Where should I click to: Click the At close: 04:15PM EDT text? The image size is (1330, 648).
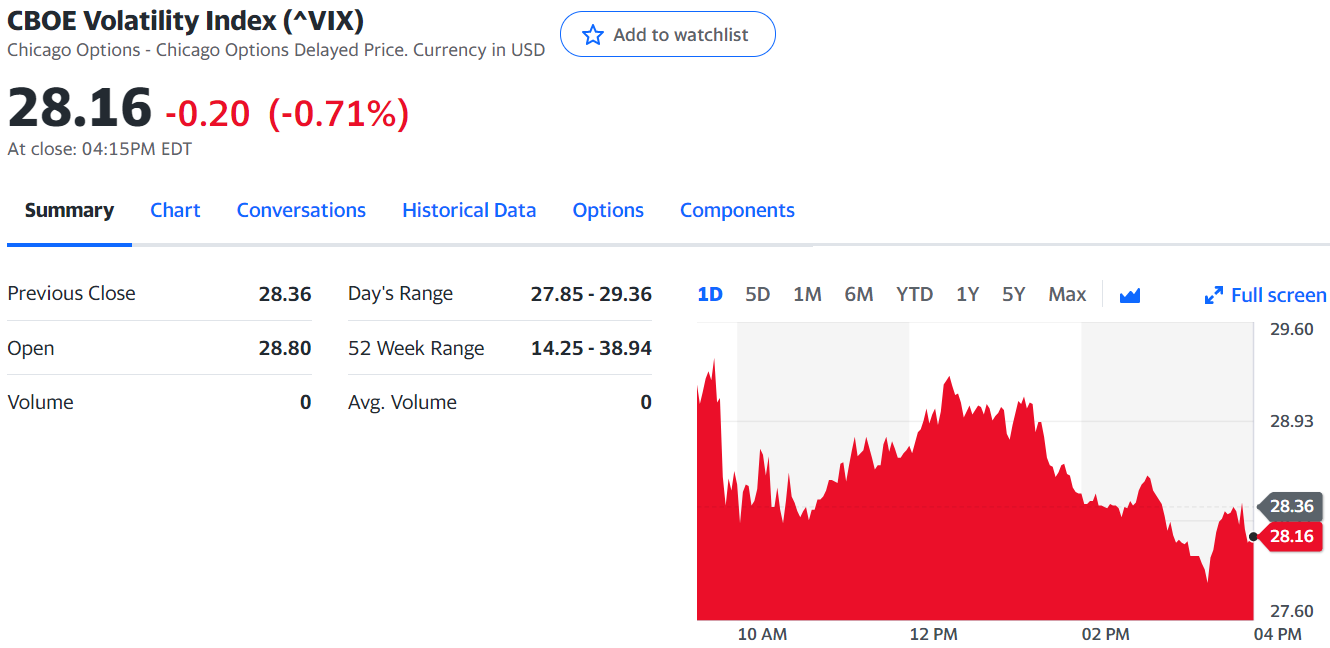pos(99,149)
